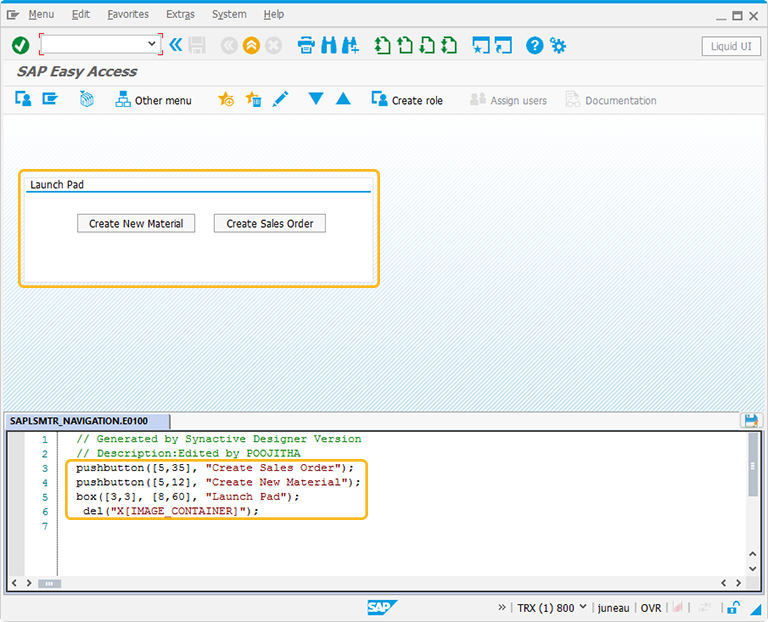Viewport: 768px width, 622px height.
Task: Click the vertical scroll down arrow in editor
Action: coord(753,569)
